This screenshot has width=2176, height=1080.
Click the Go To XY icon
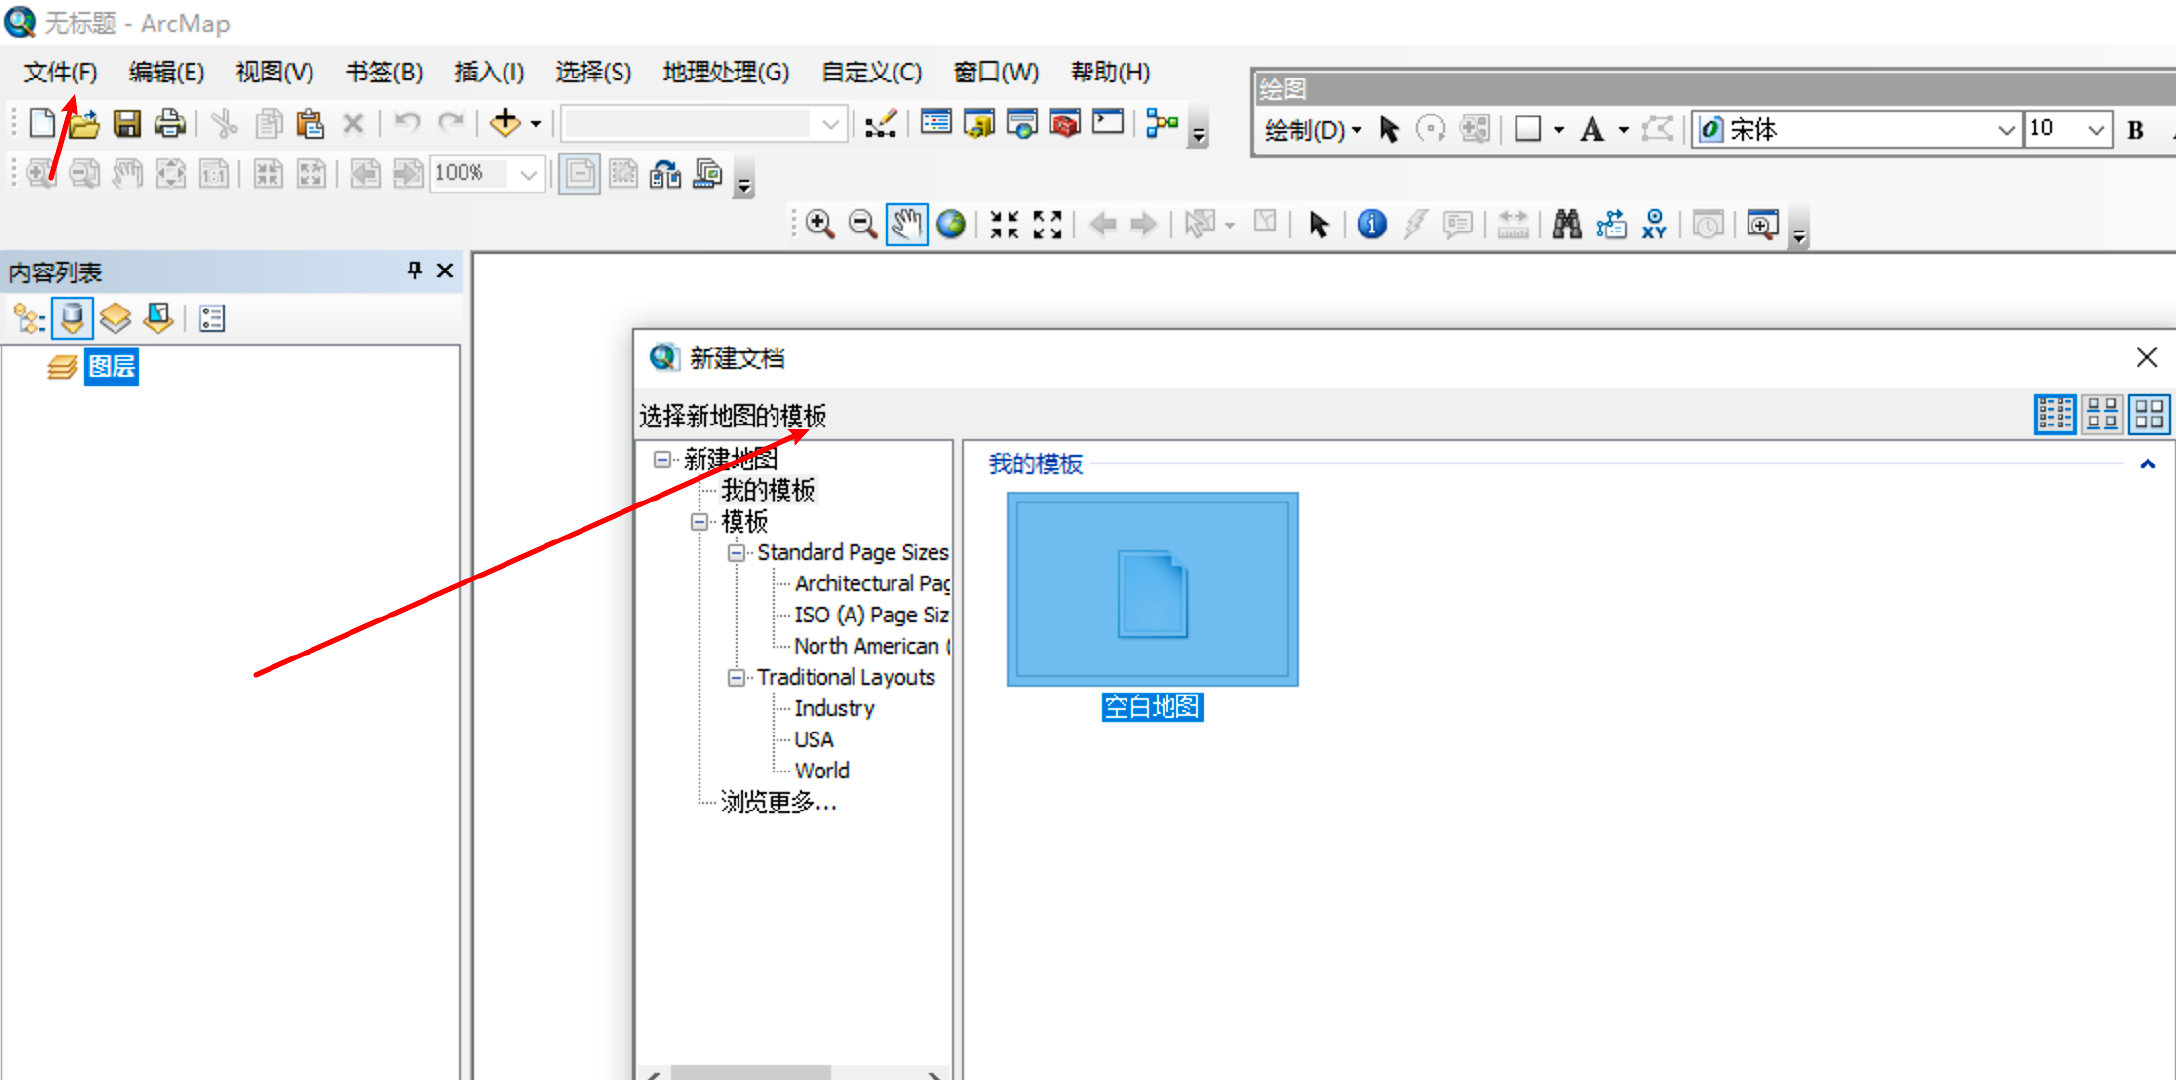(x=1654, y=224)
